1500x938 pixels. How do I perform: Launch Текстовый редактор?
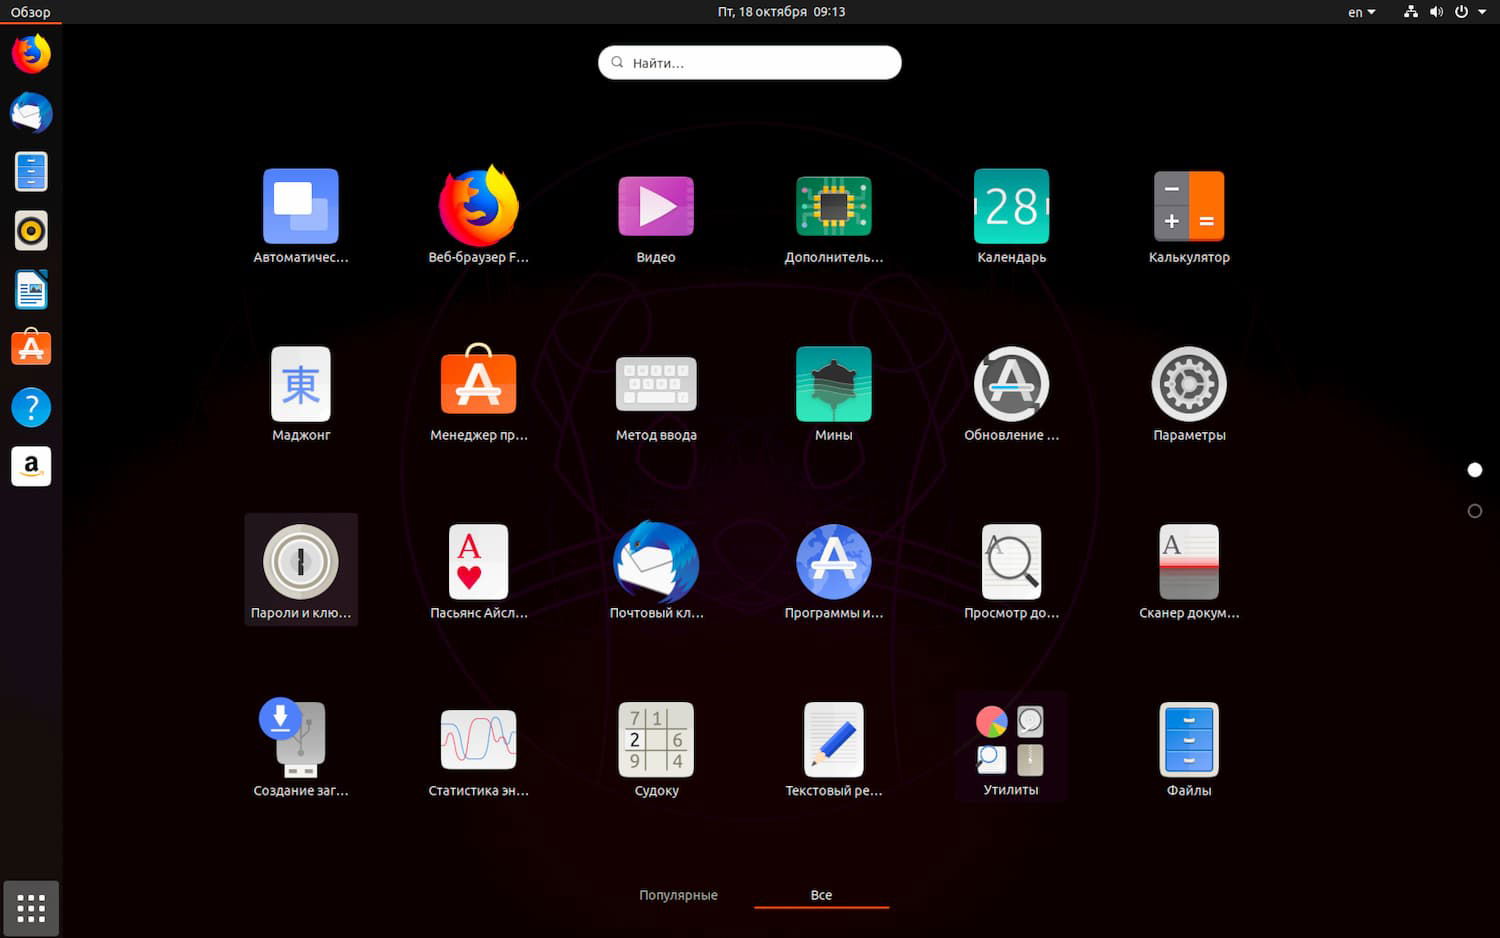click(x=833, y=740)
